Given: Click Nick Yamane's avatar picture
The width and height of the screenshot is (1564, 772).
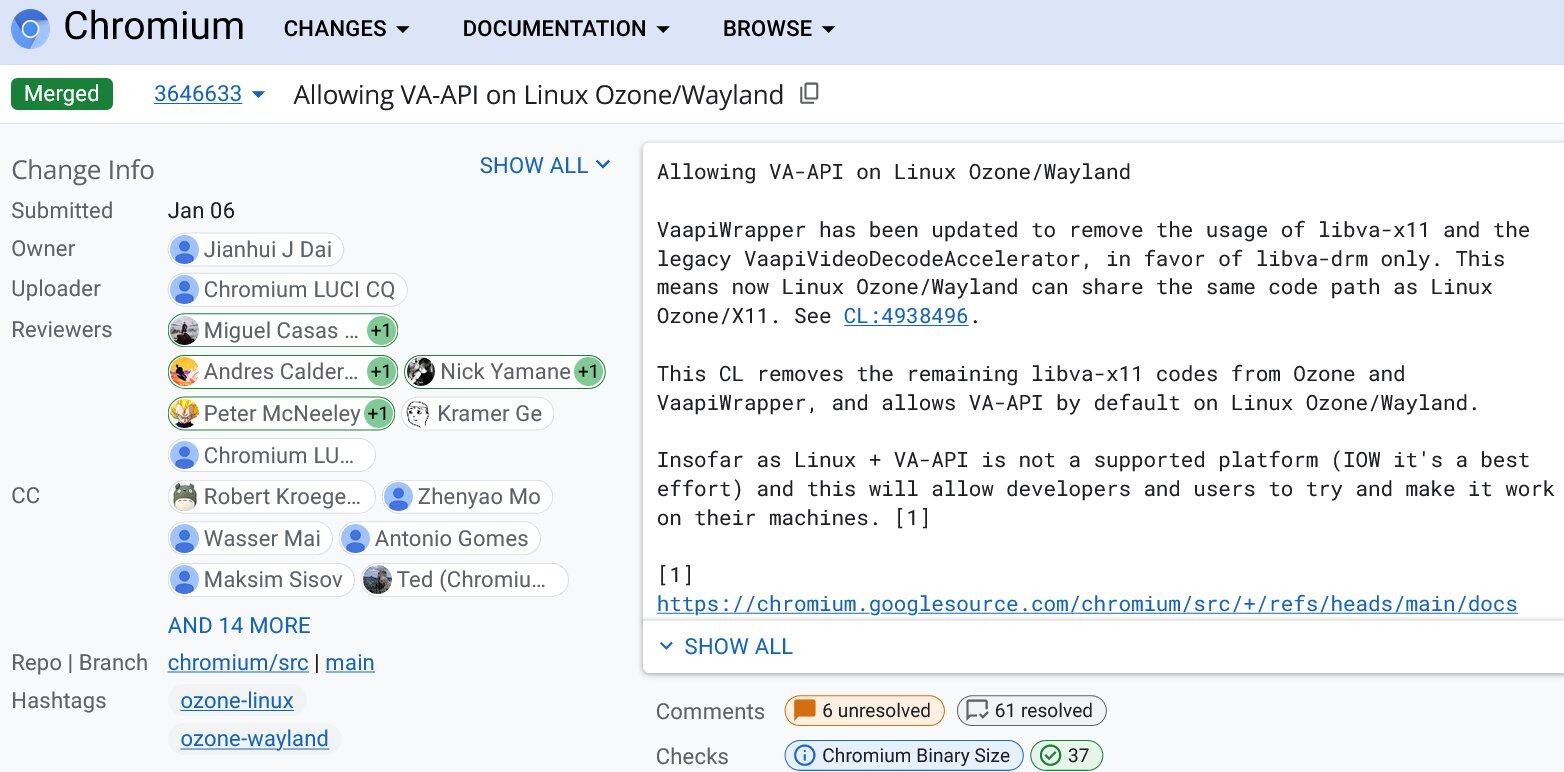Looking at the screenshot, I should point(421,372).
